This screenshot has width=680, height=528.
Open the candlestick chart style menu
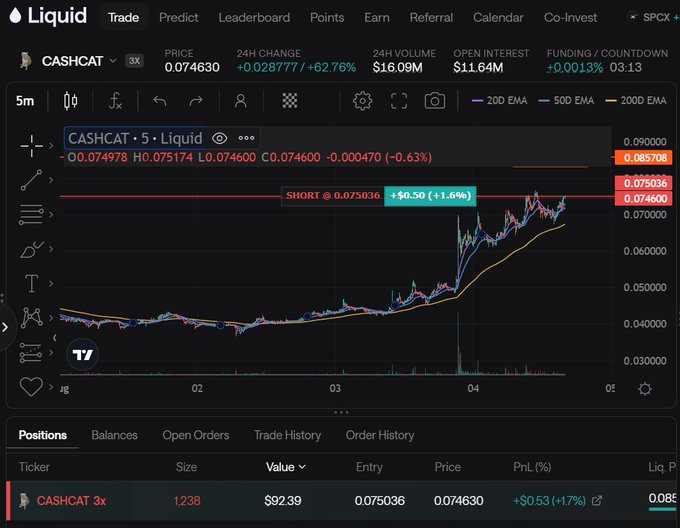70,101
